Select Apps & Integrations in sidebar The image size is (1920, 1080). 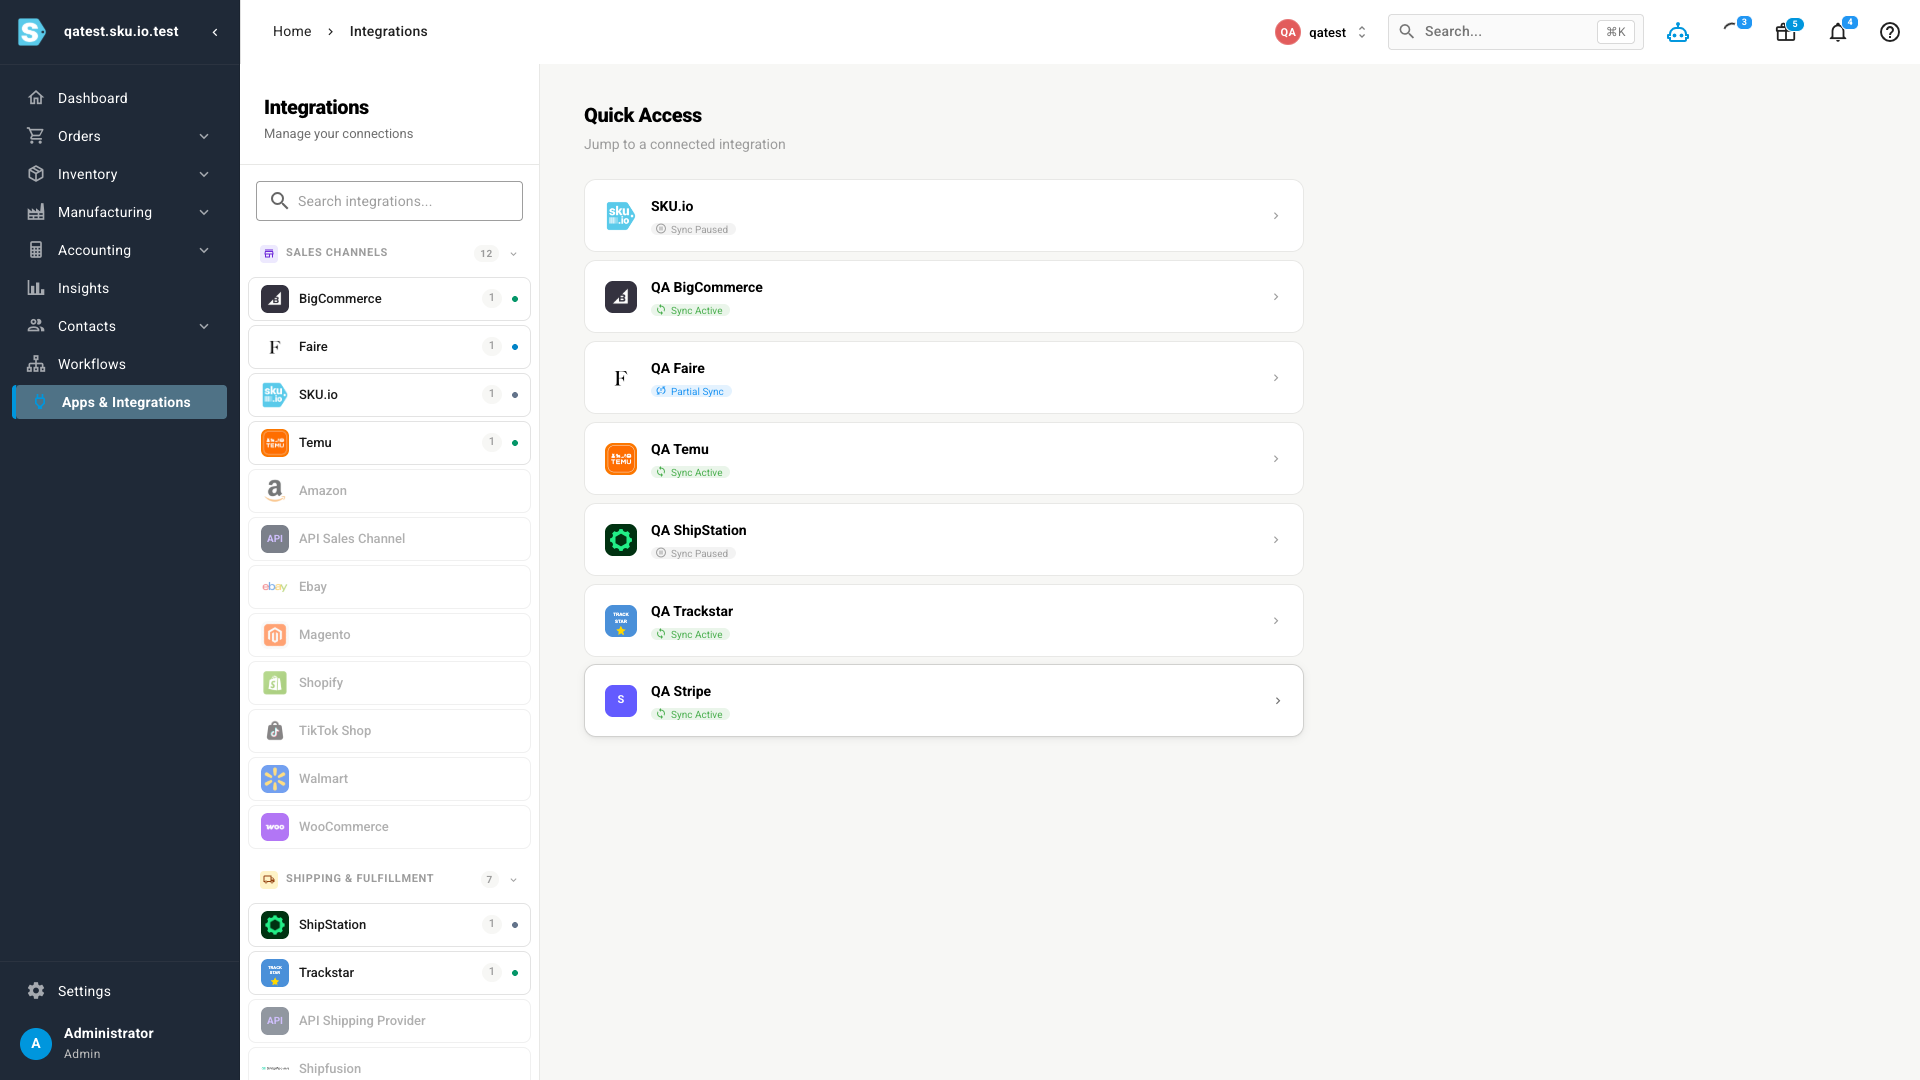pyautogui.click(x=120, y=402)
